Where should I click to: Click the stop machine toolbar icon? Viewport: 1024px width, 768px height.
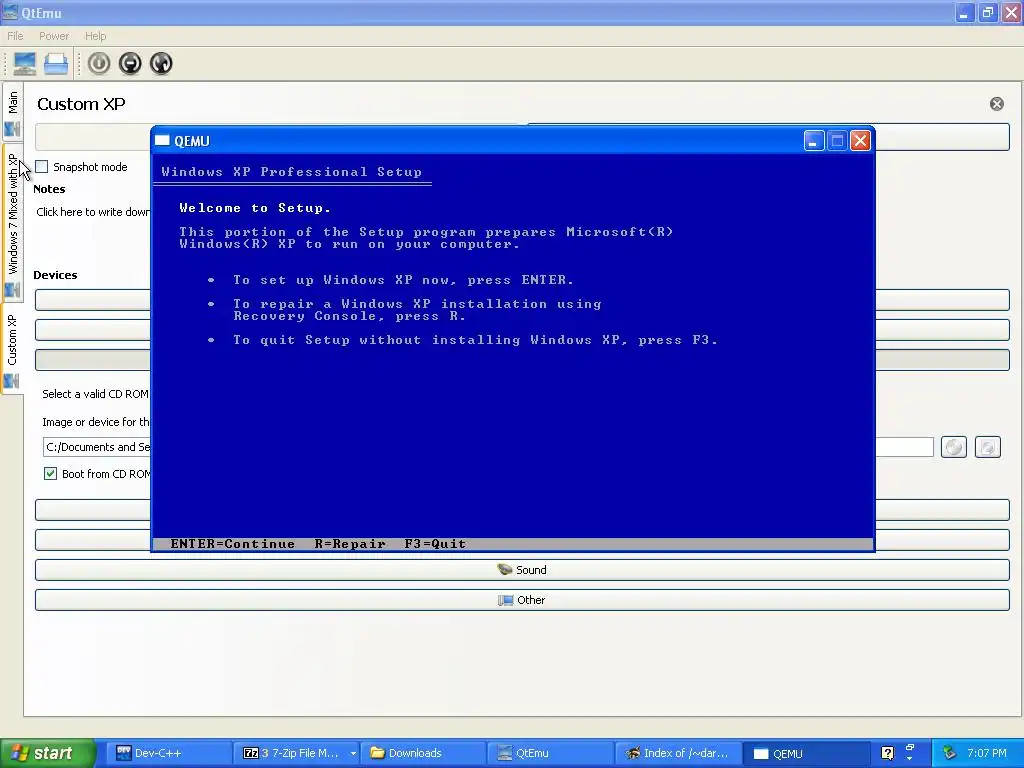click(130, 63)
